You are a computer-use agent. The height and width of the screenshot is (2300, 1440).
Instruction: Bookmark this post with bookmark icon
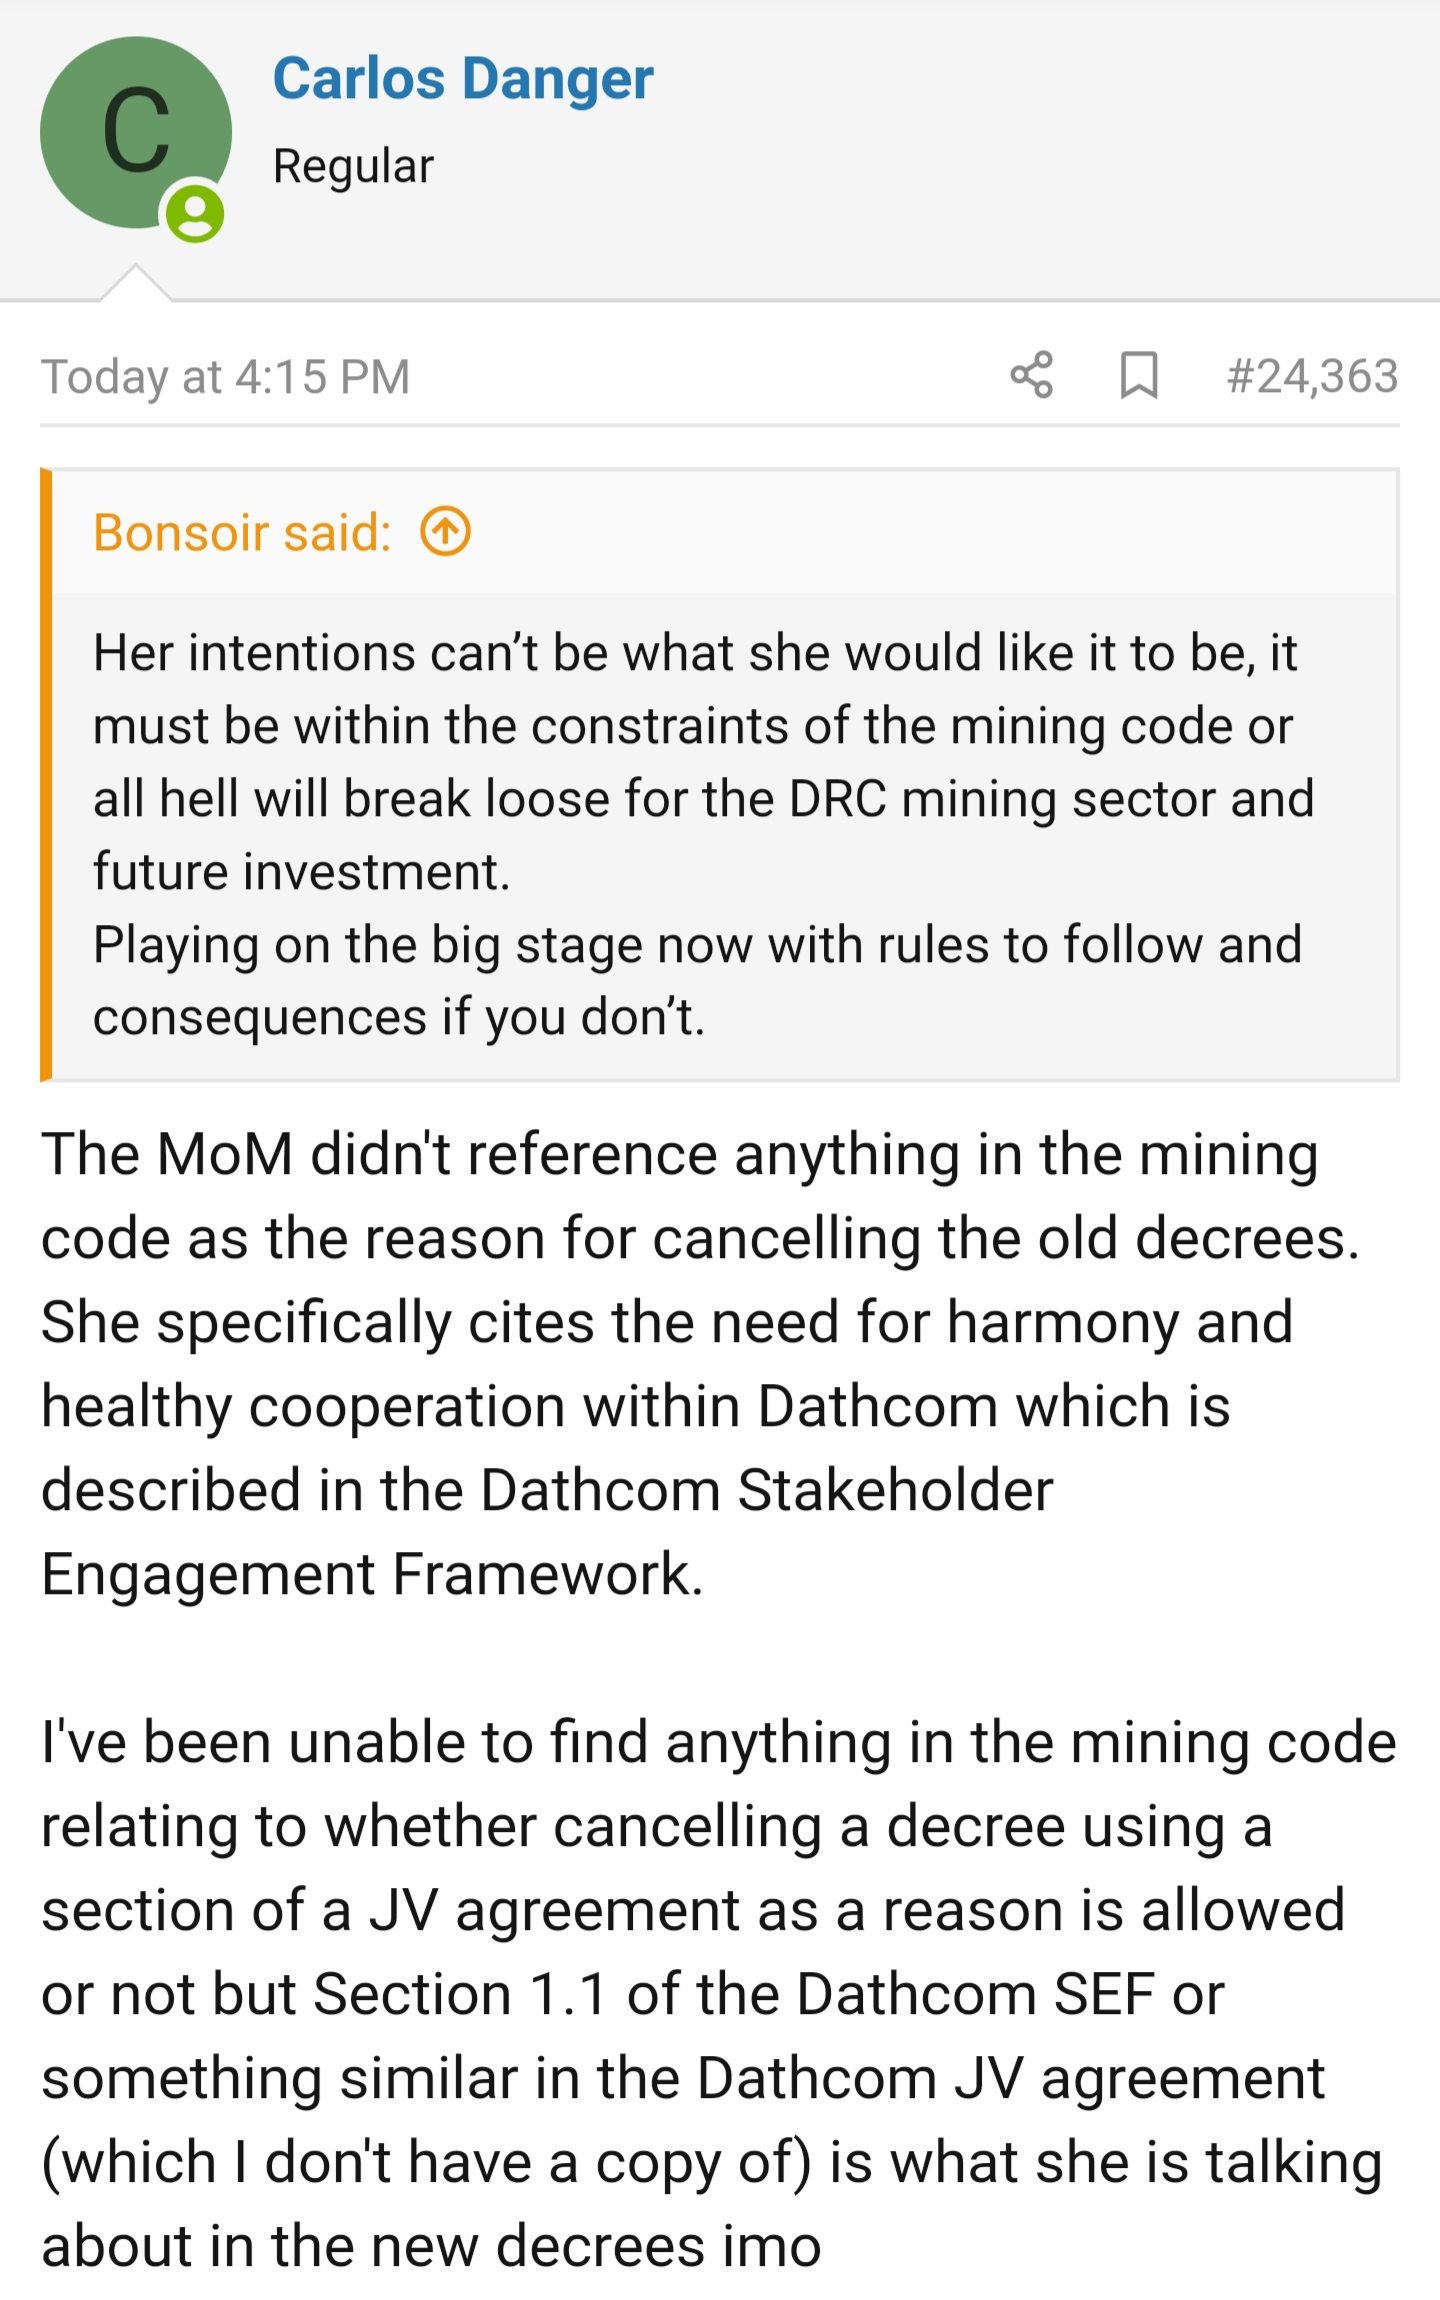pyautogui.click(x=1139, y=375)
